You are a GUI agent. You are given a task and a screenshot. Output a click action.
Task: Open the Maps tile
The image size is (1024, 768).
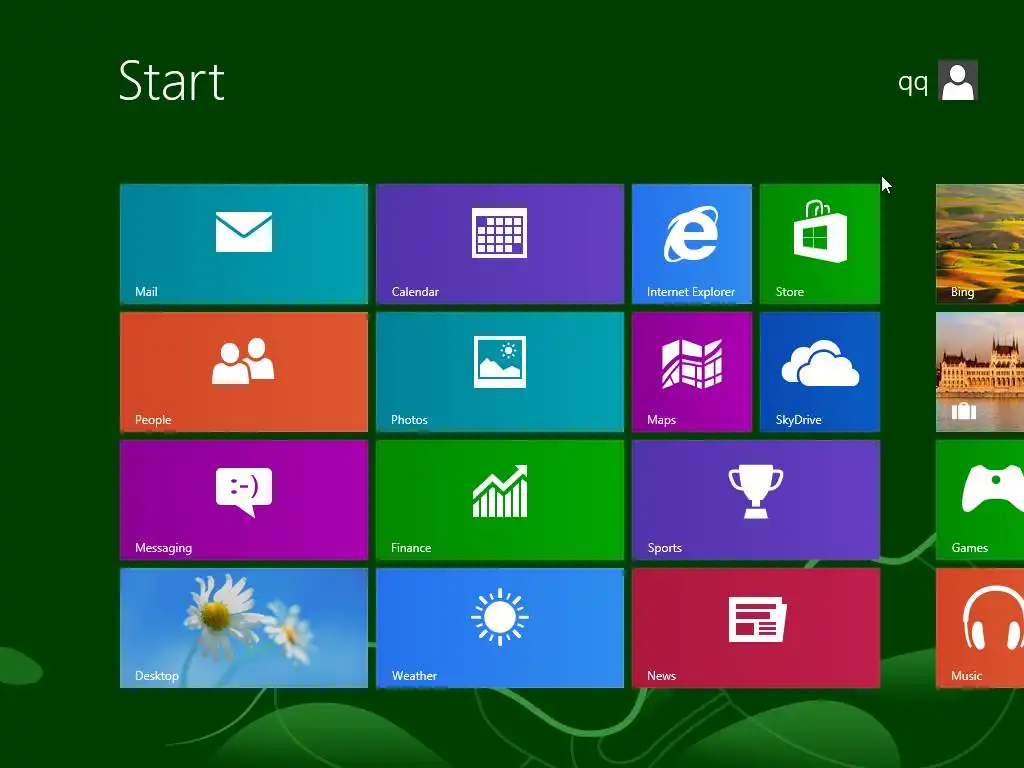point(692,372)
